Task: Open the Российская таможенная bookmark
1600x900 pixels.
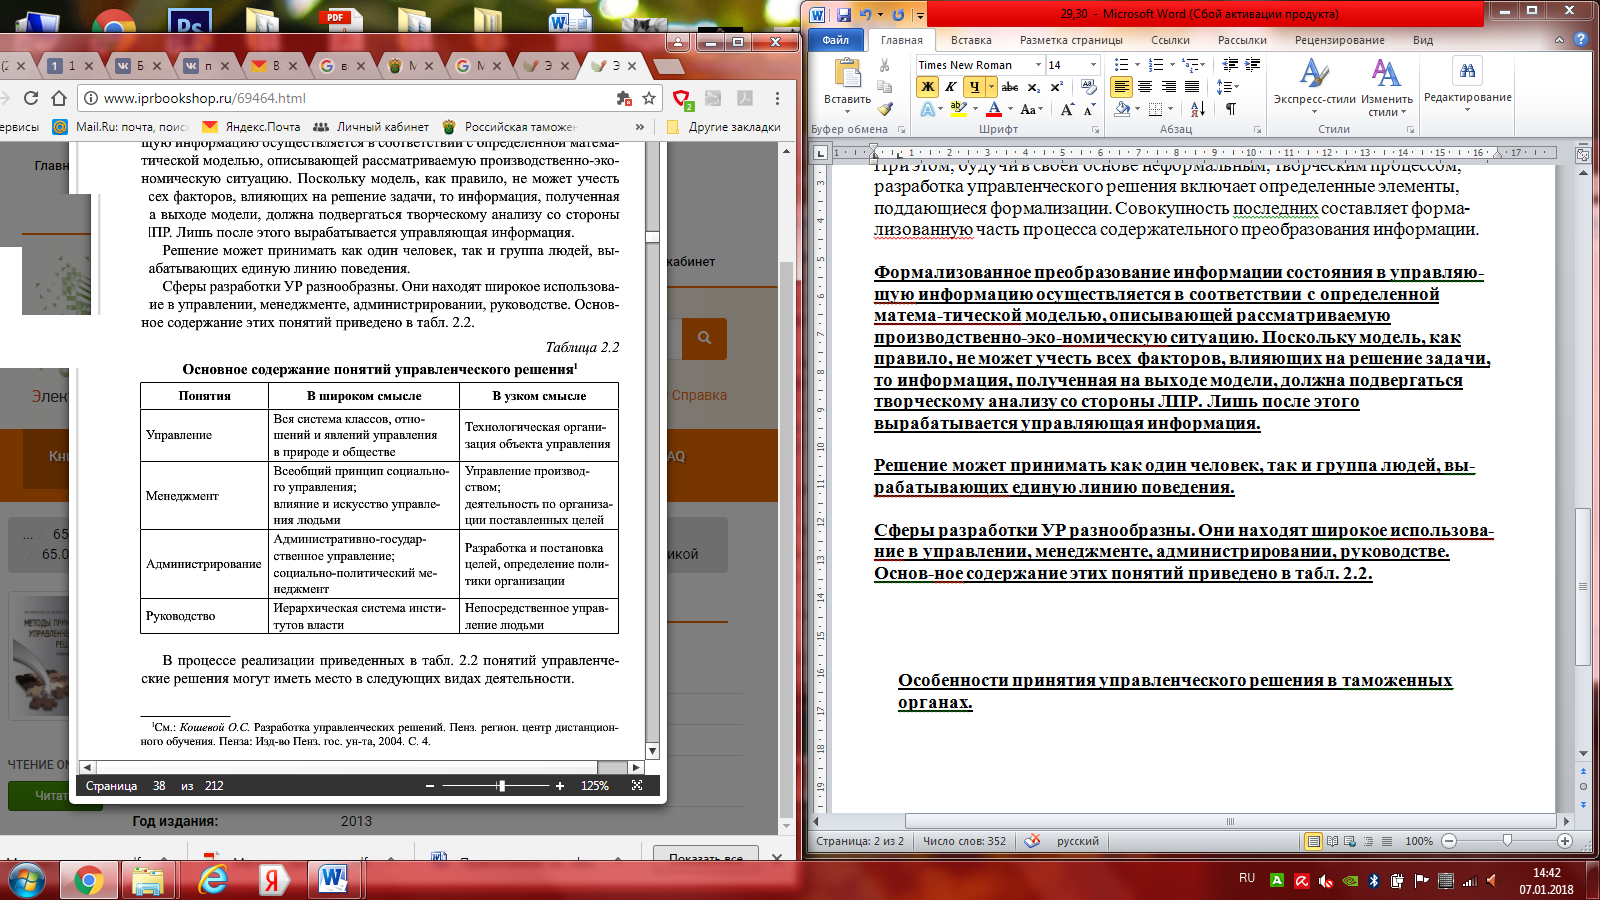Action: pos(510,127)
